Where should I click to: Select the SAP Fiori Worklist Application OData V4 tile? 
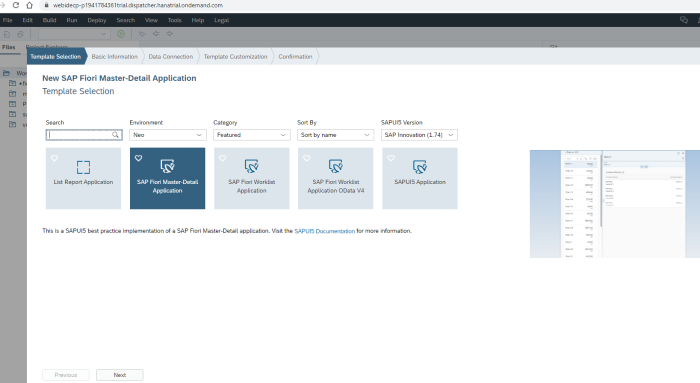[336, 179]
